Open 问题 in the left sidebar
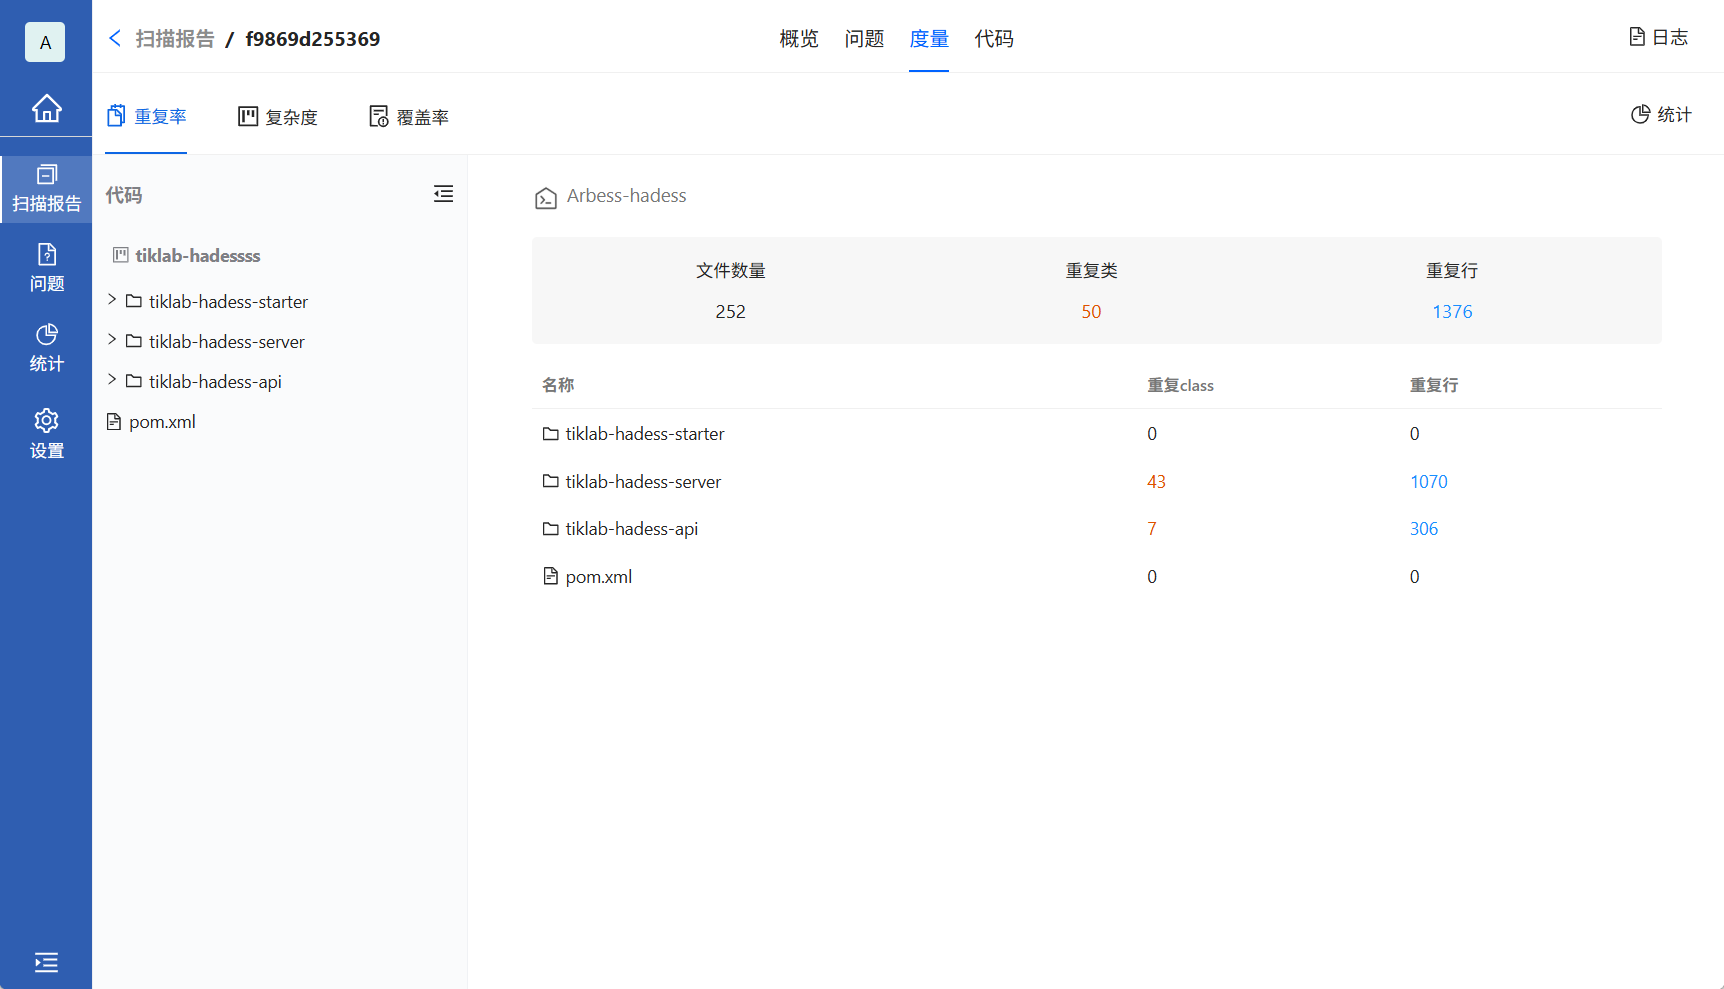Viewport: 1724px width, 989px height. (46, 268)
